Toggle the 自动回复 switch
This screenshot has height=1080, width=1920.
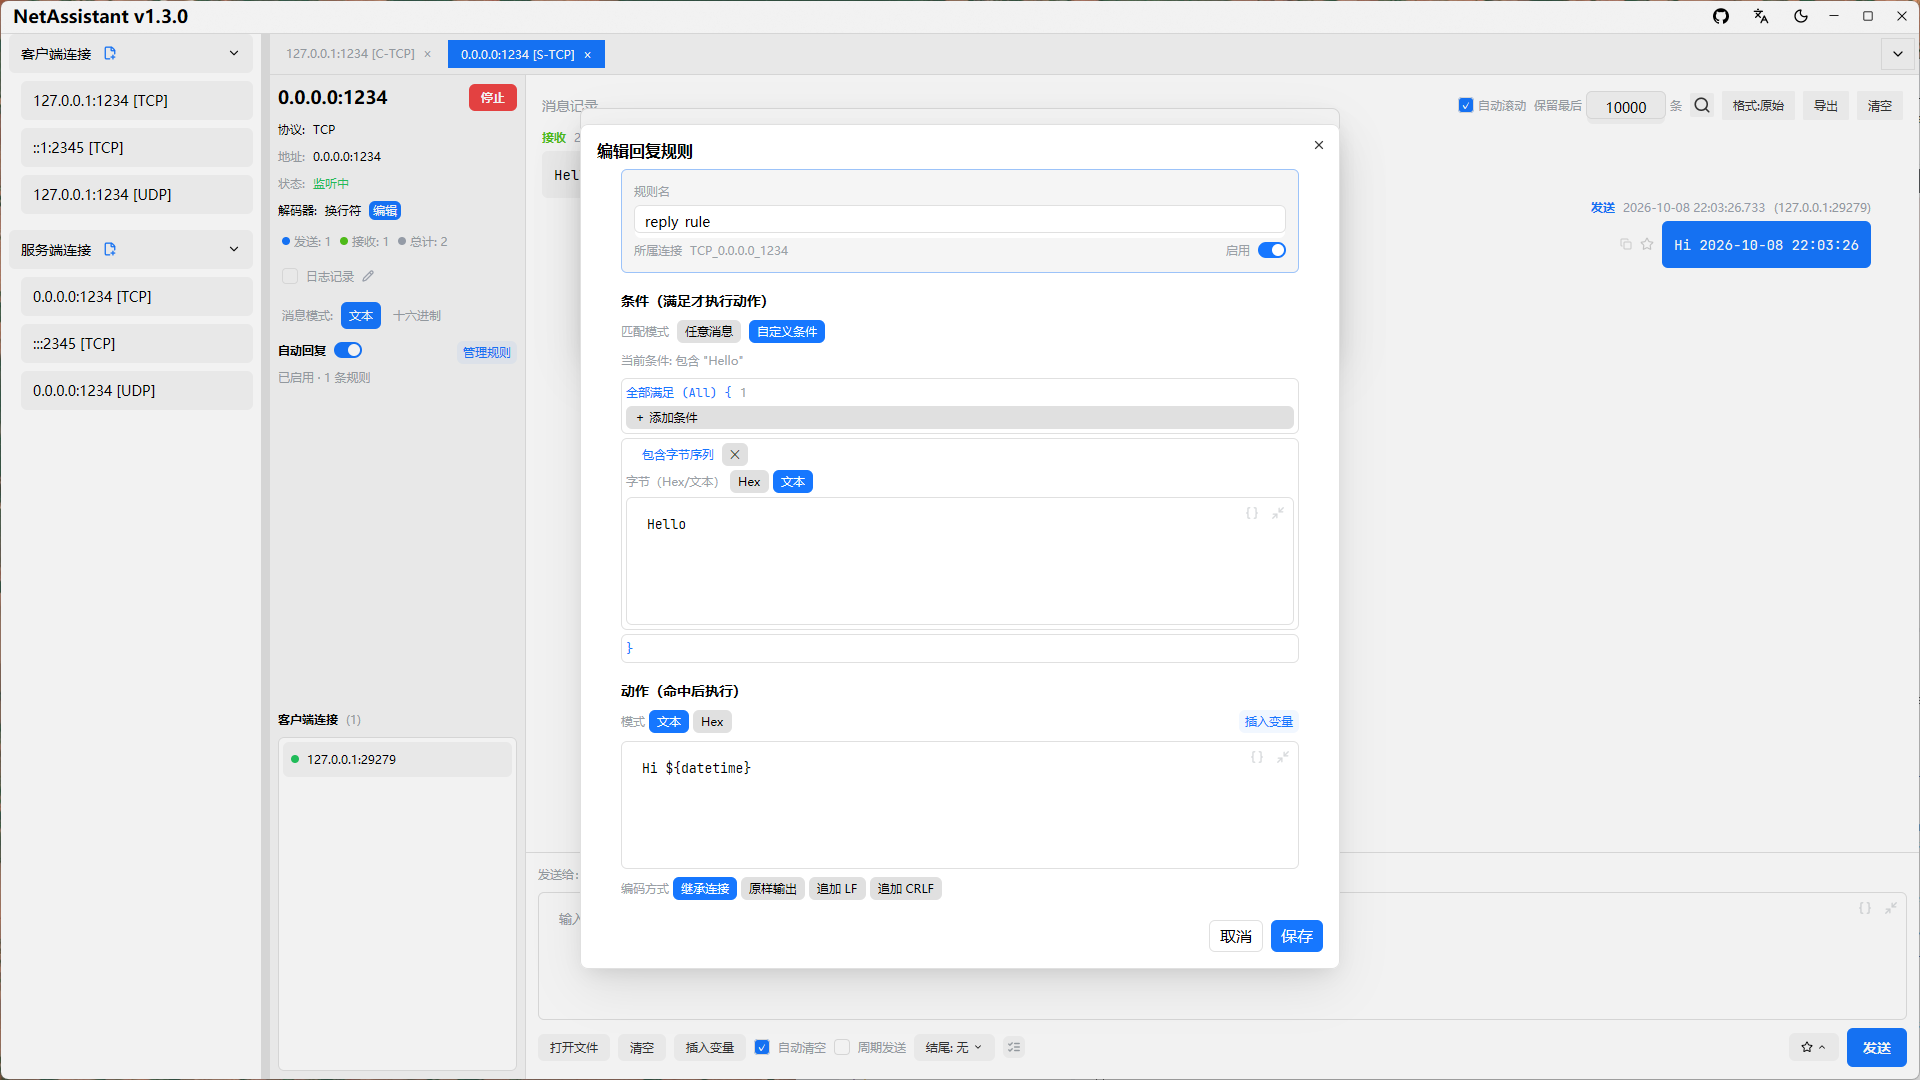point(348,350)
